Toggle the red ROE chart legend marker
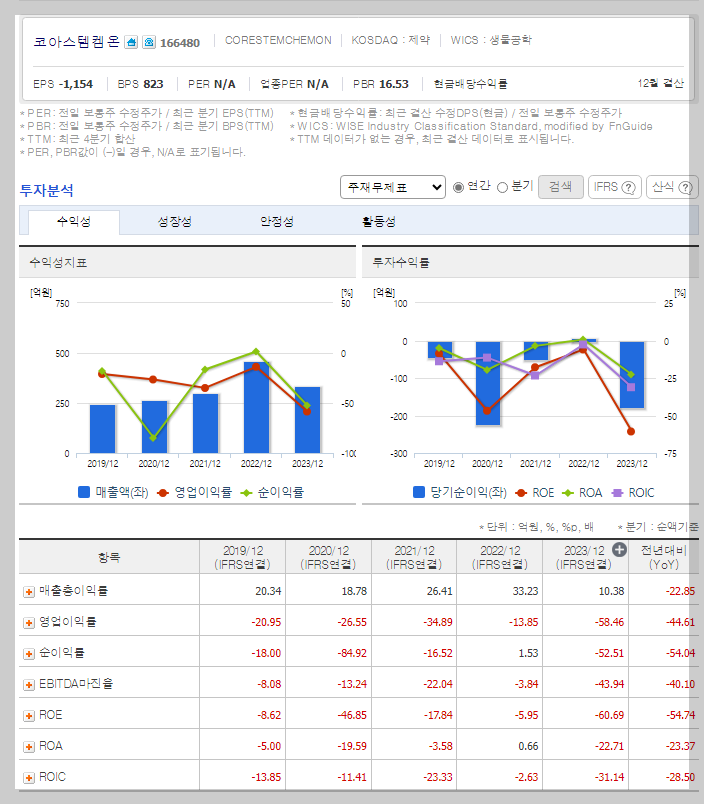Viewport: 704px width, 804px height. (x=521, y=493)
